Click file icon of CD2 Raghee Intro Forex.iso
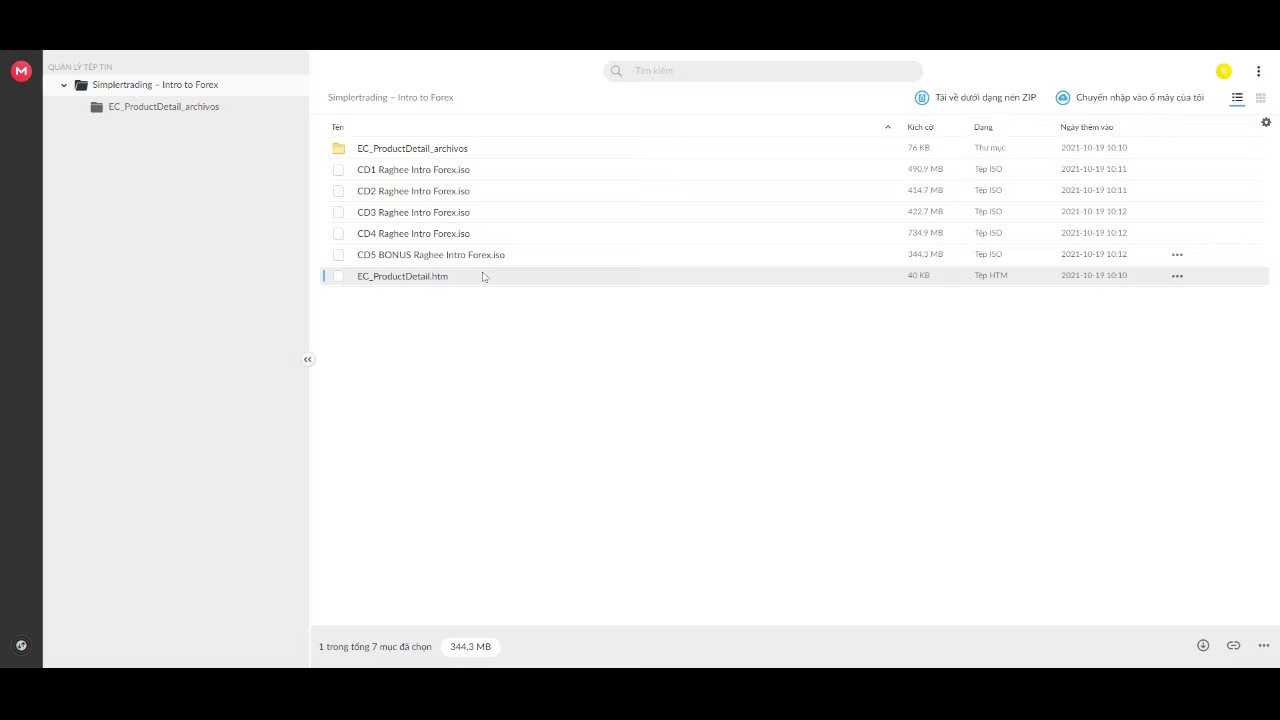This screenshot has width=1280, height=720. click(x=338, y=191)
